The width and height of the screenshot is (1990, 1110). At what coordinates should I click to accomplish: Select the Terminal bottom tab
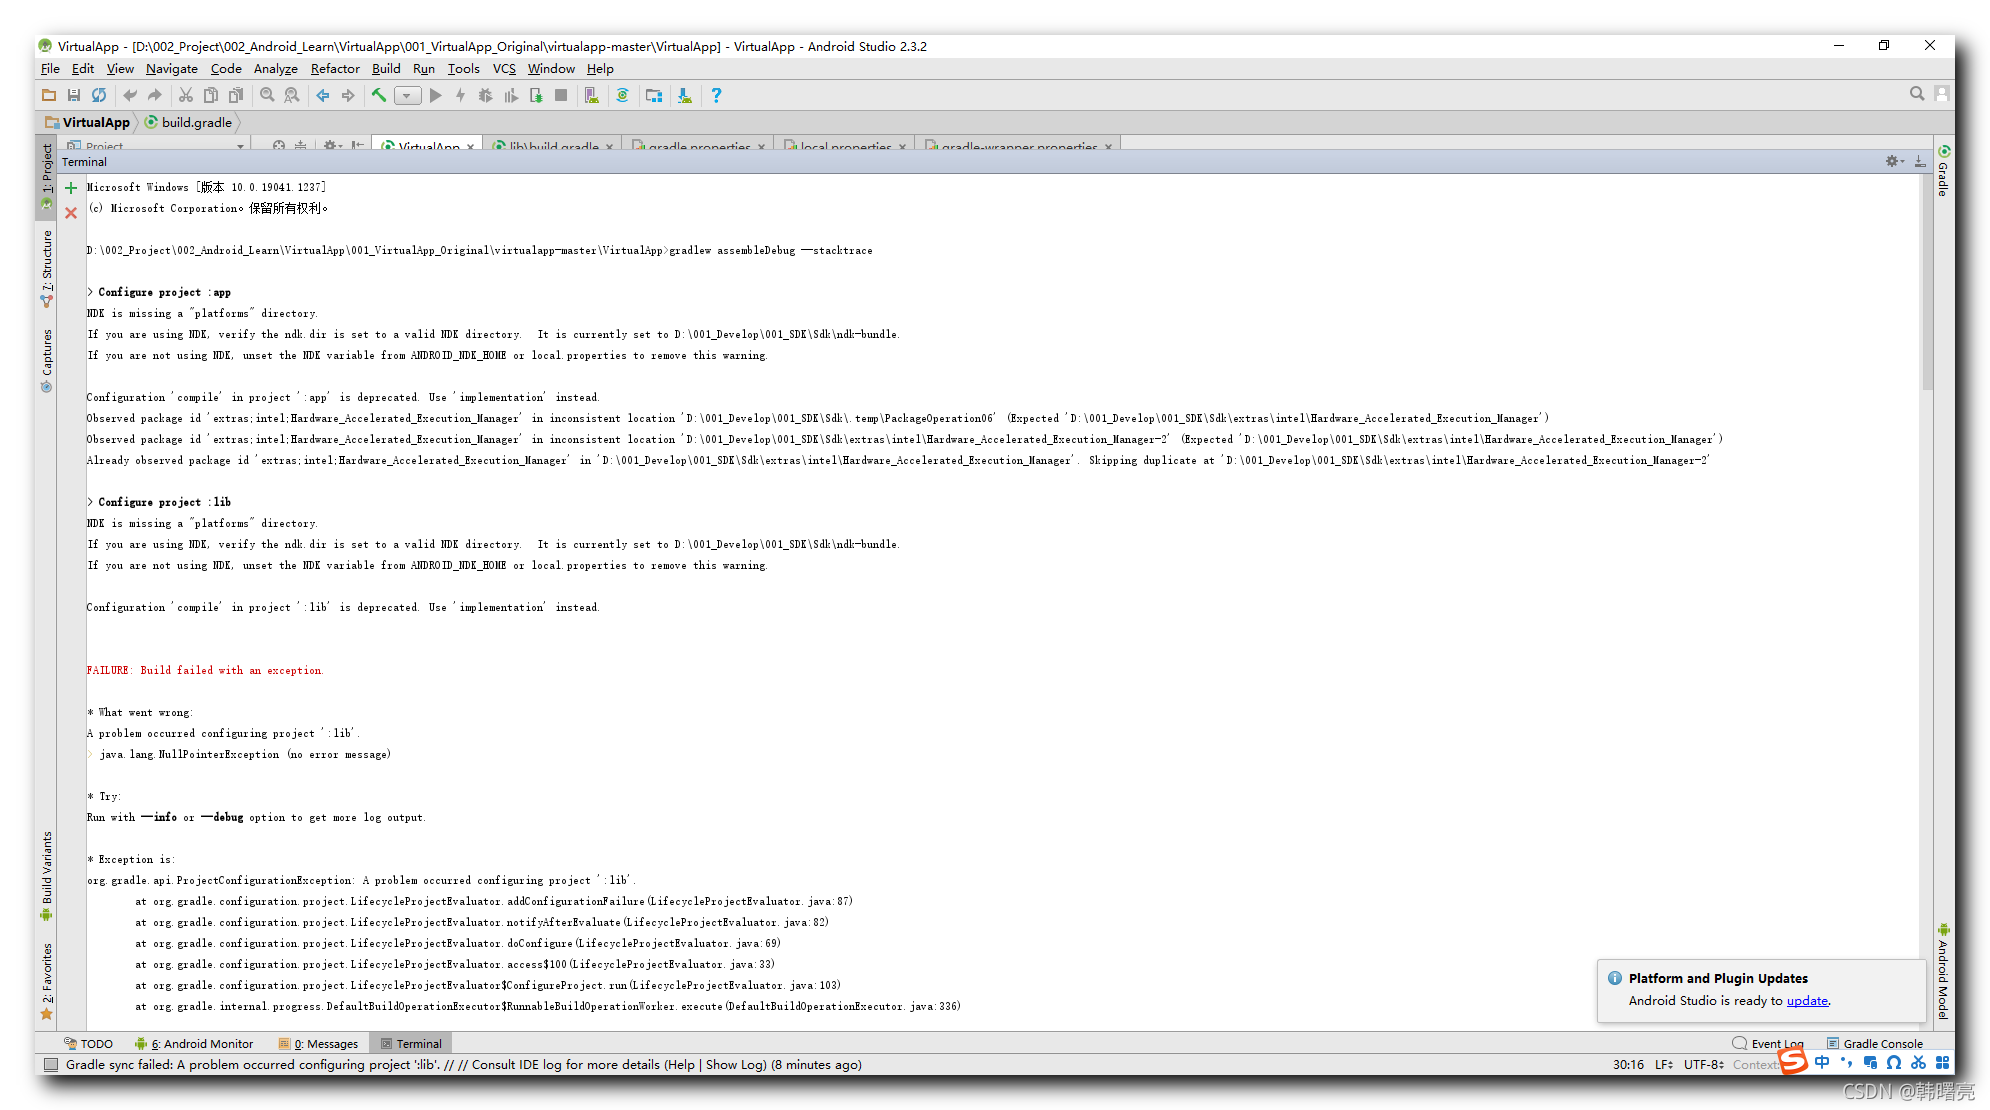tap(411, 1043)
